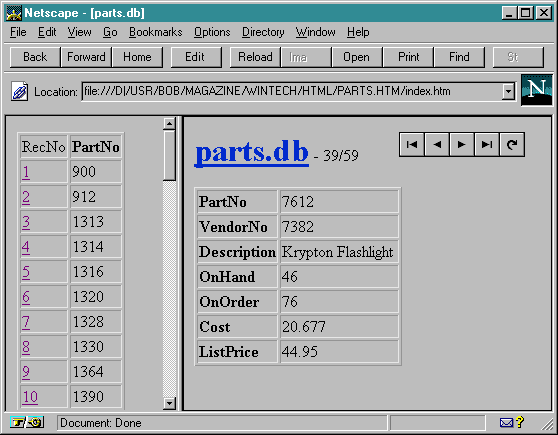The image size is (558, 435).
Task: Click the location link paperclip icon
Action: click(19, 92)
